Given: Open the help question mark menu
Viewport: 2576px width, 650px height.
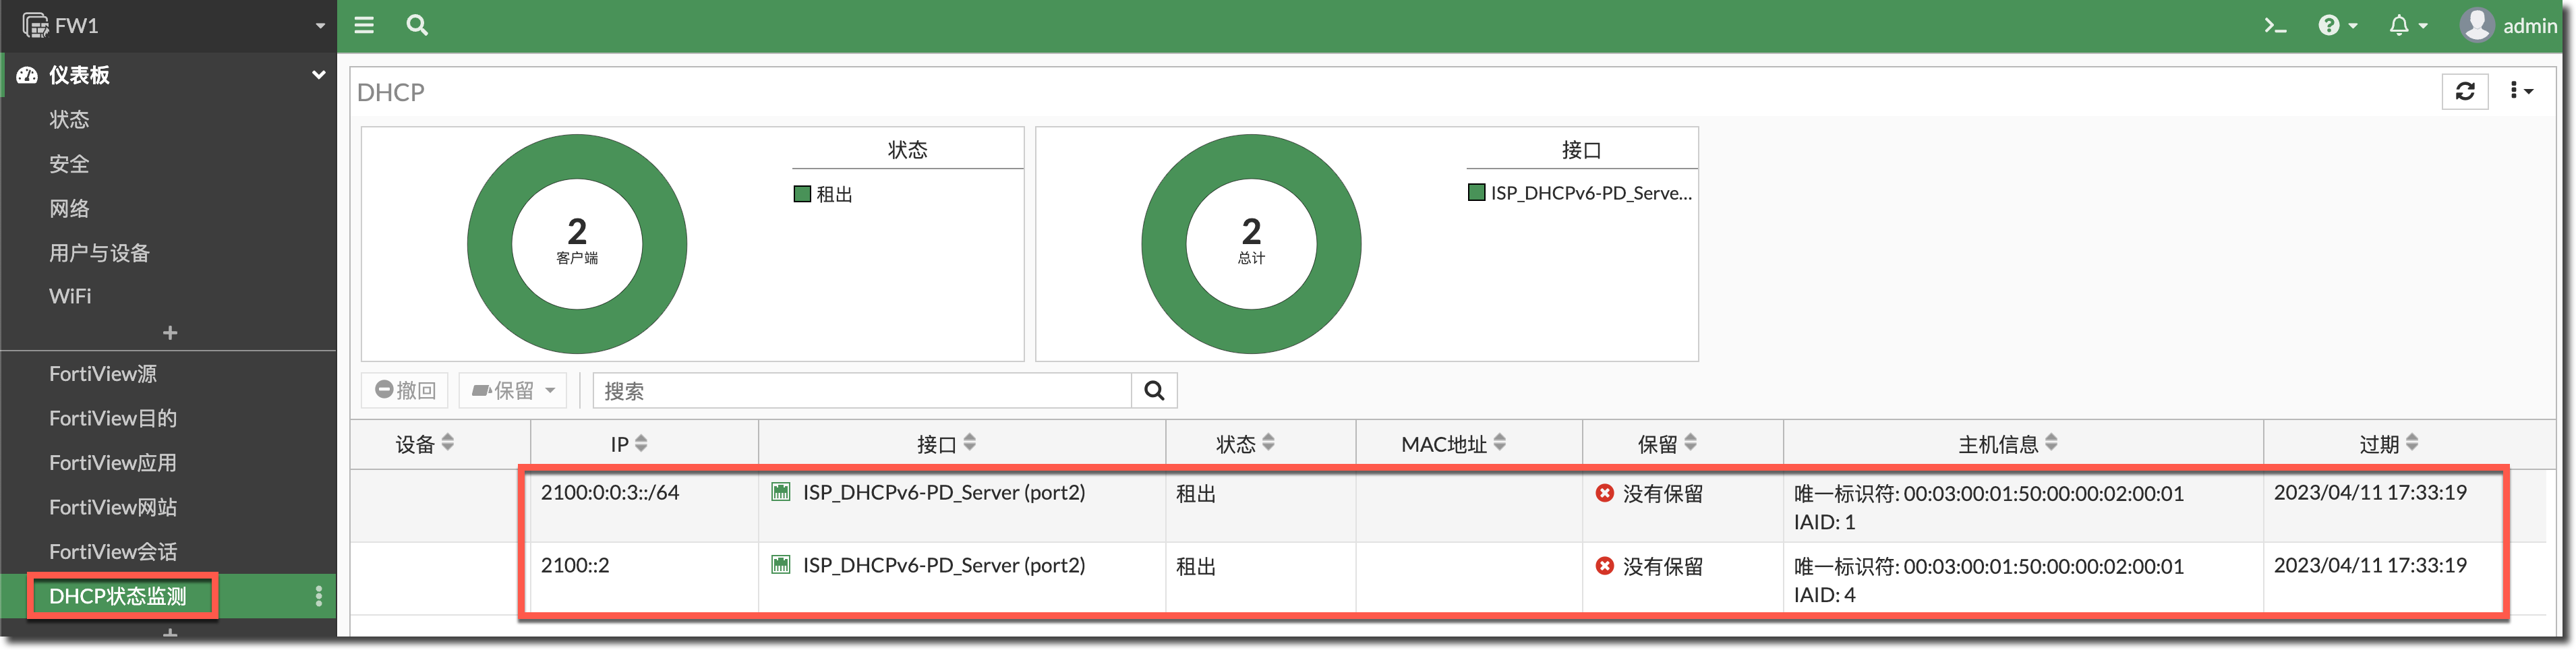Looking at the screenshot, I should click(x=2337, y=26).
